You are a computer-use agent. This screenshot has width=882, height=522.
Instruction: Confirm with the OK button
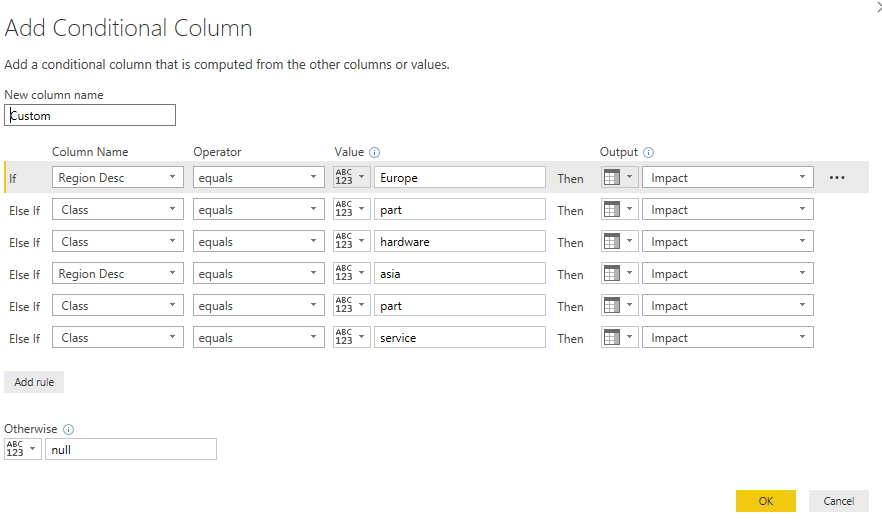(x=766, y=501)
